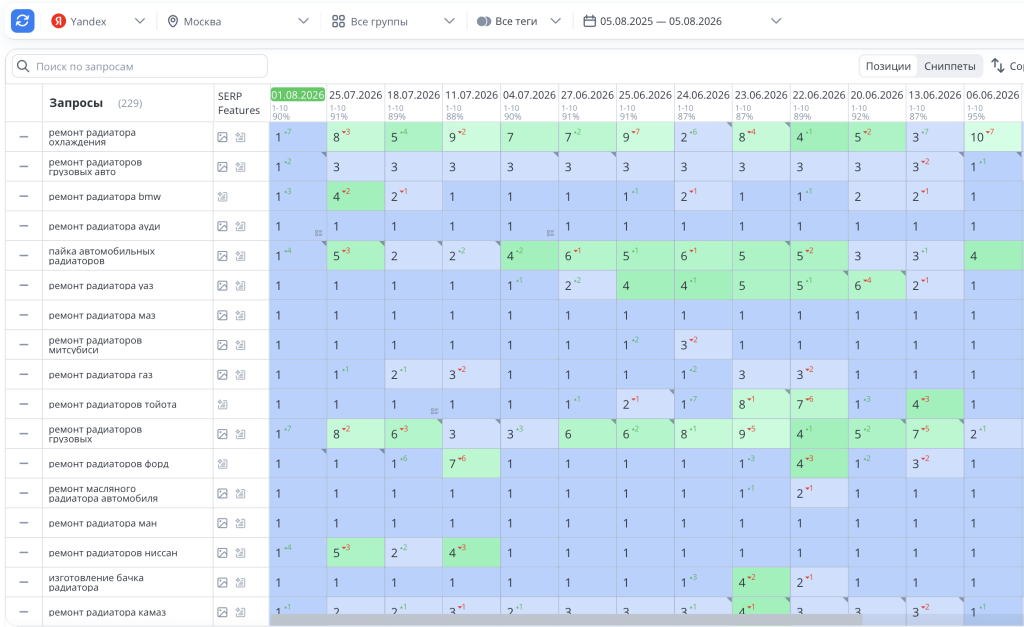Click the Yandex logo icon
This screenshot has height=627, width=1024.
[58, 21]
